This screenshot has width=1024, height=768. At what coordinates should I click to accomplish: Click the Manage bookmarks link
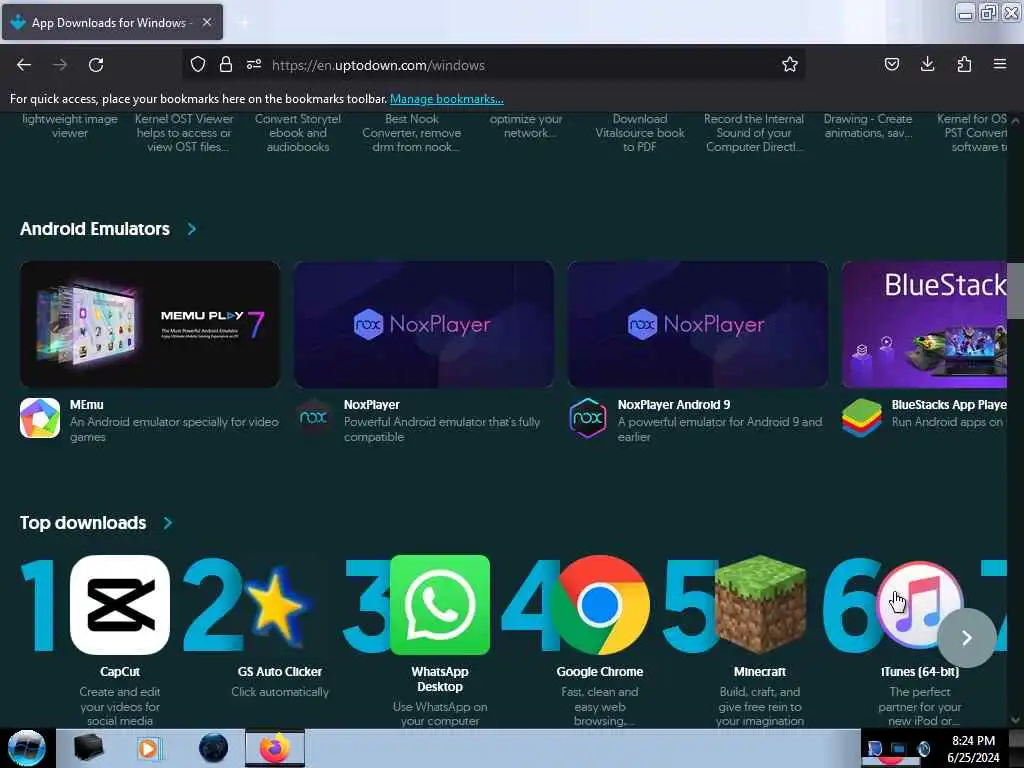click(447, 99)
